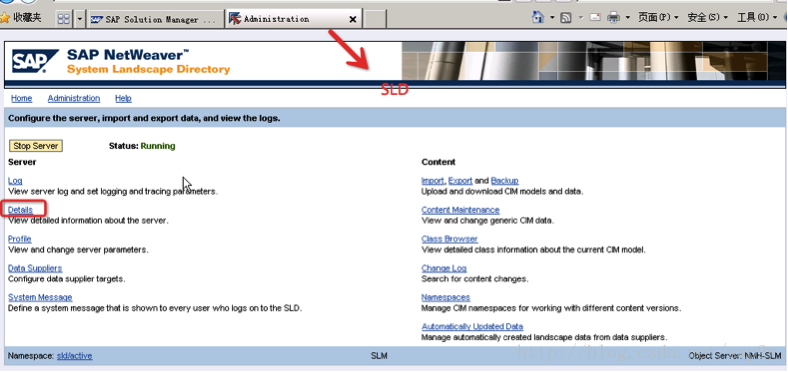Click 'Upload and download CIM models' text
This screenshot has height=372, width=788.
point(503,192)
